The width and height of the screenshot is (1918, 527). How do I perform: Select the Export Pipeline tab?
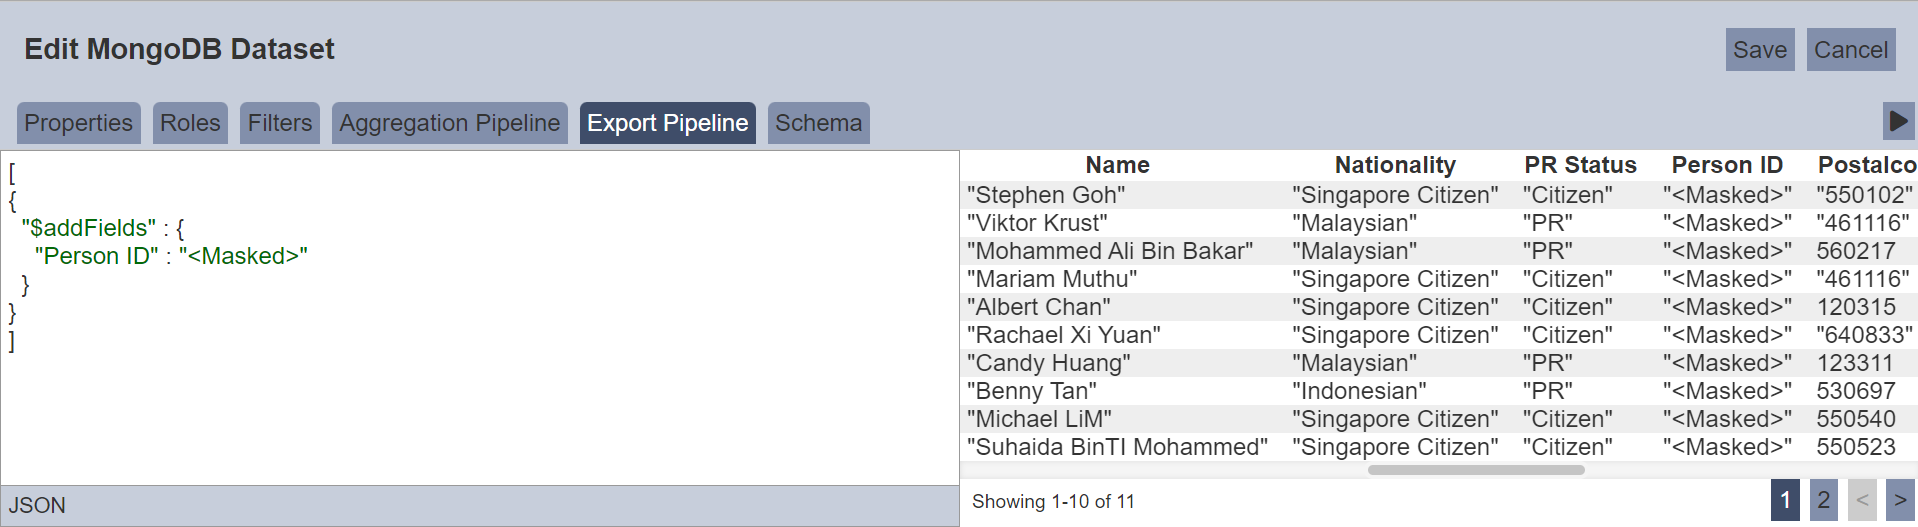point(667,123)
